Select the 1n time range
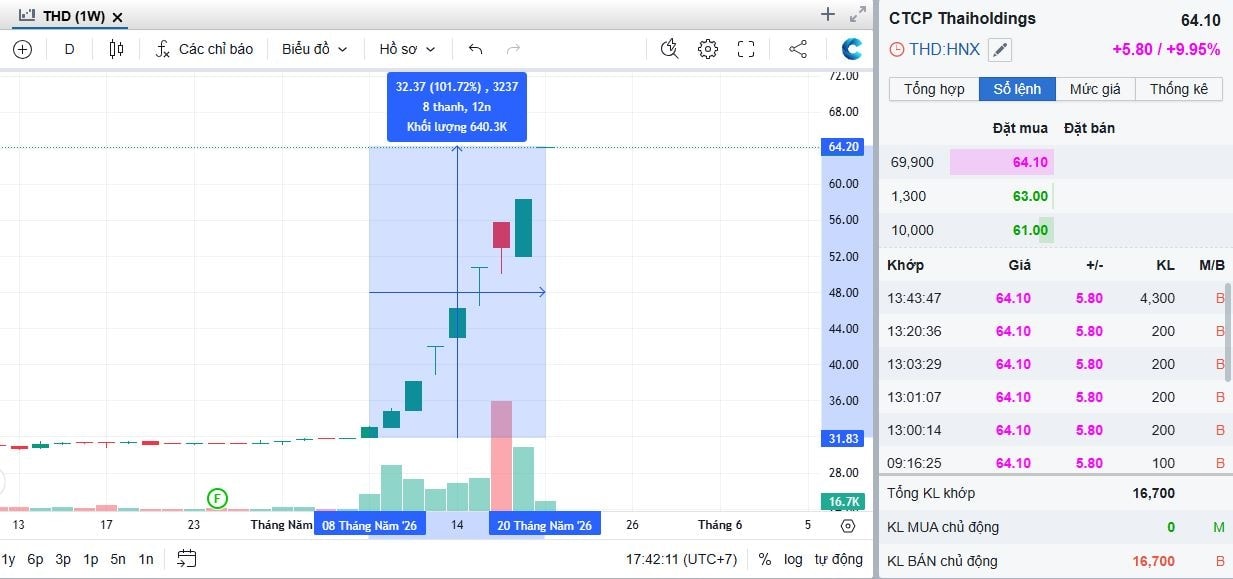The width and height of the screenshot is (1233, 579). [x=146, y=559]
